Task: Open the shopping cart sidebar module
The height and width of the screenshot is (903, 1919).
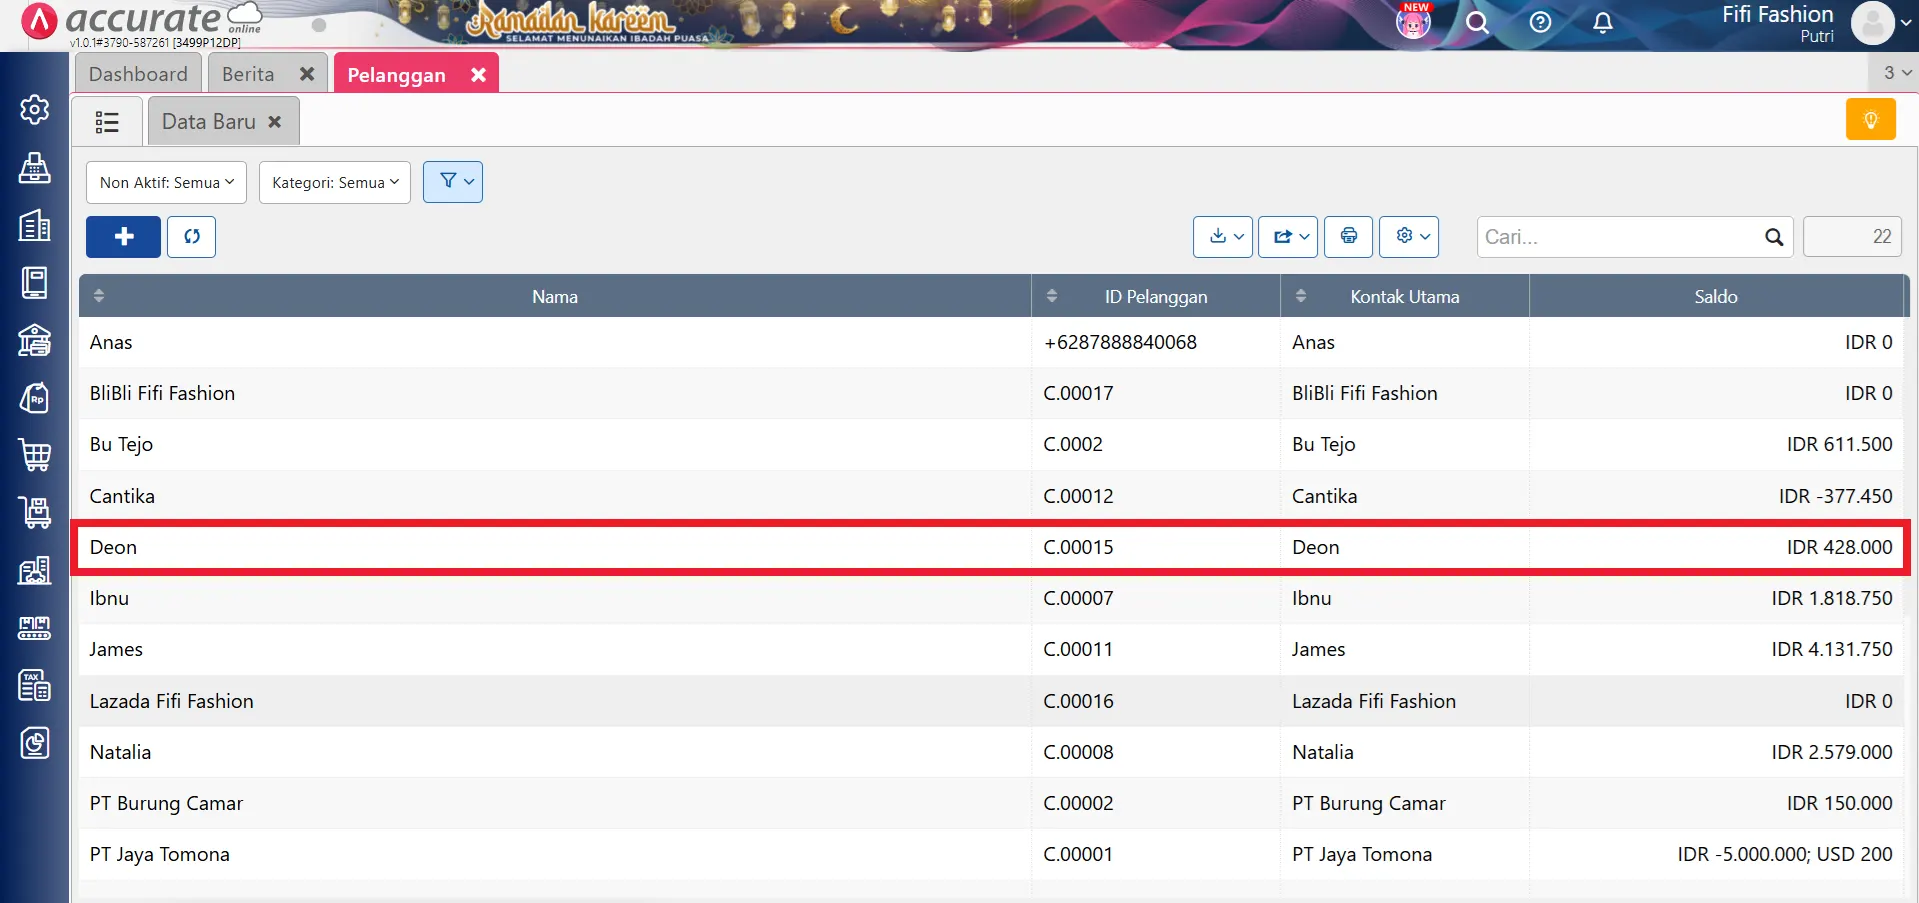Action: point(35,455)
